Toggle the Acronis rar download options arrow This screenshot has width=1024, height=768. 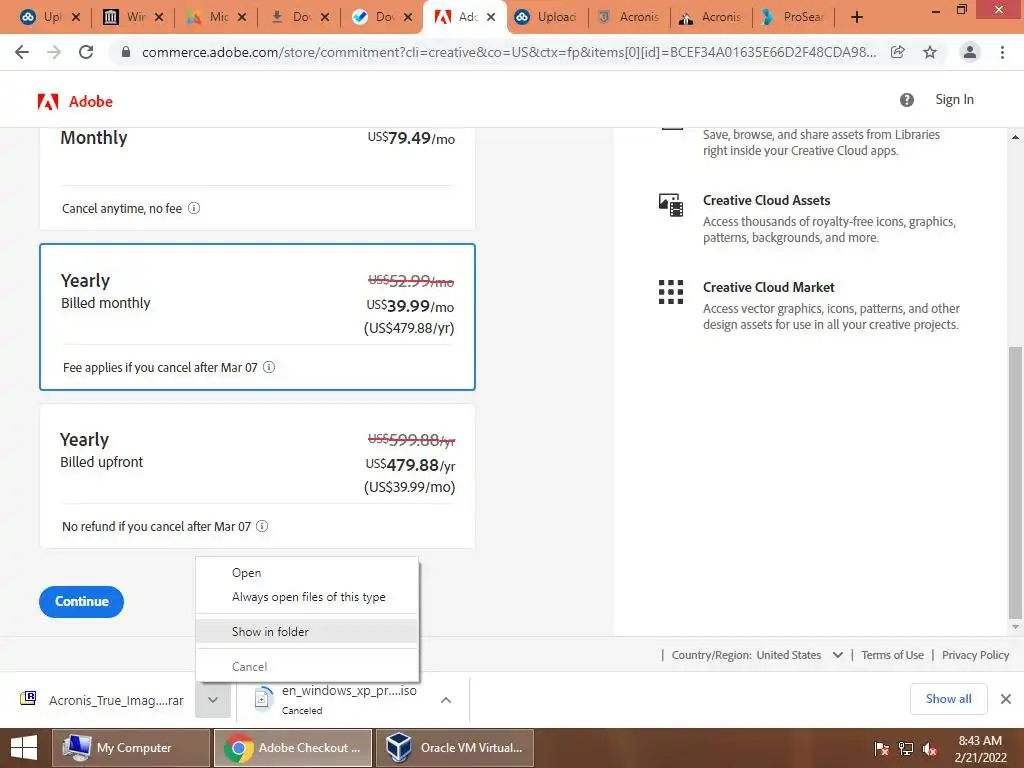click(x=213, y=700)
